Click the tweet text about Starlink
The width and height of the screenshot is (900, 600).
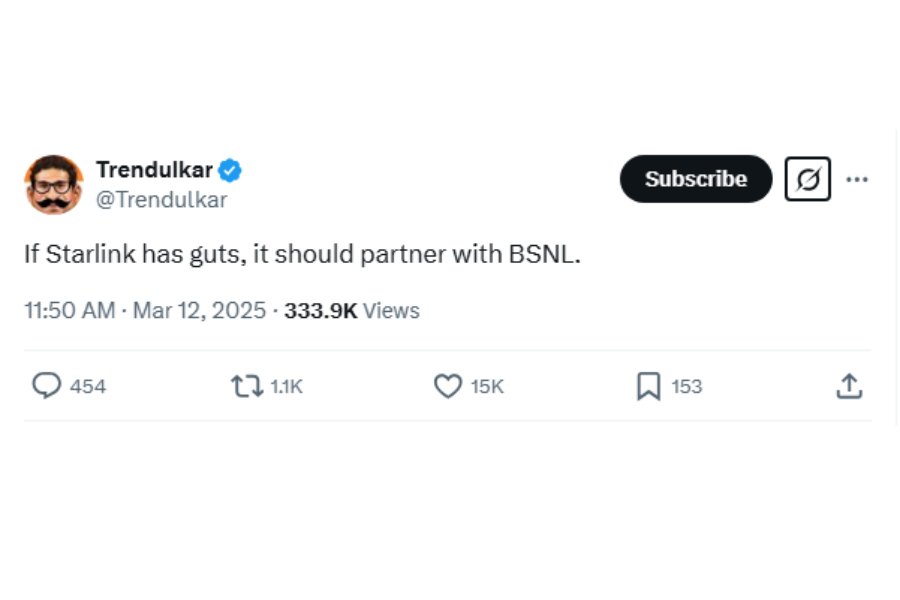tap(302, 255)
